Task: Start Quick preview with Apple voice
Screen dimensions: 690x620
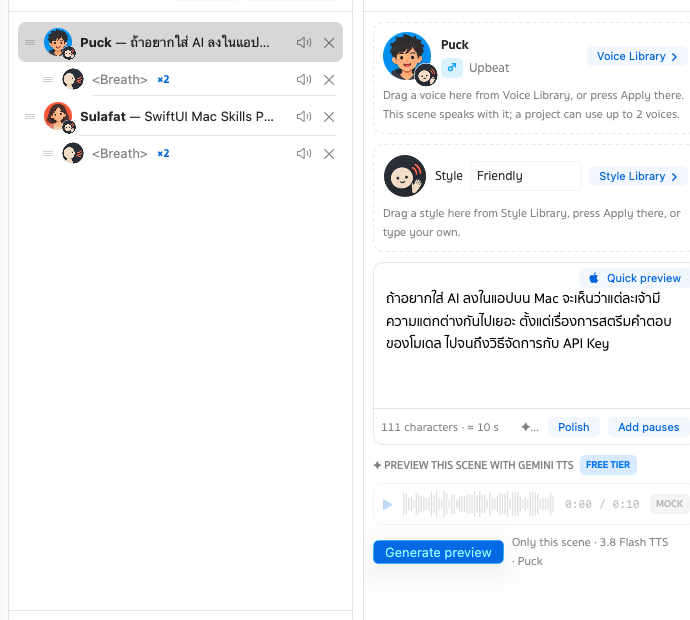Action: [x=635, y=278]
